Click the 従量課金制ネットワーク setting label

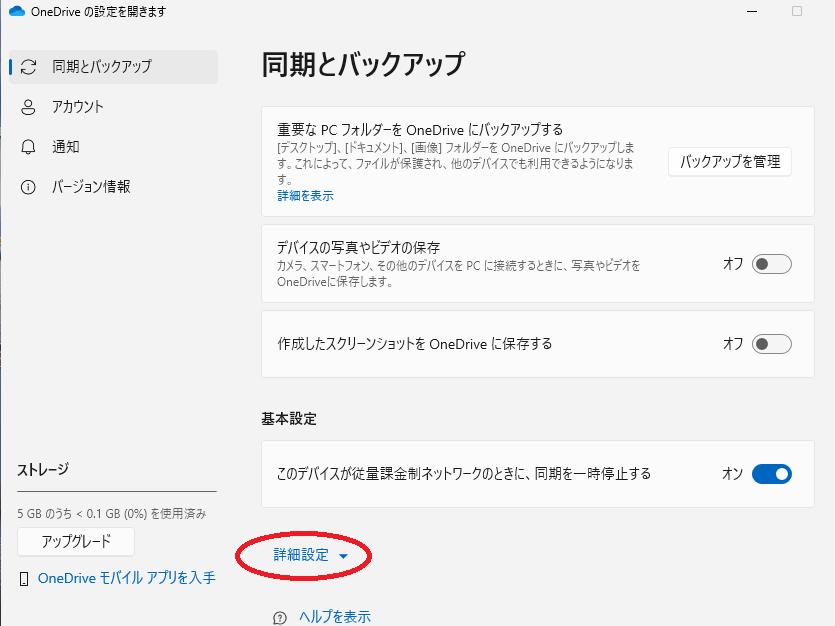pos(464,474)
